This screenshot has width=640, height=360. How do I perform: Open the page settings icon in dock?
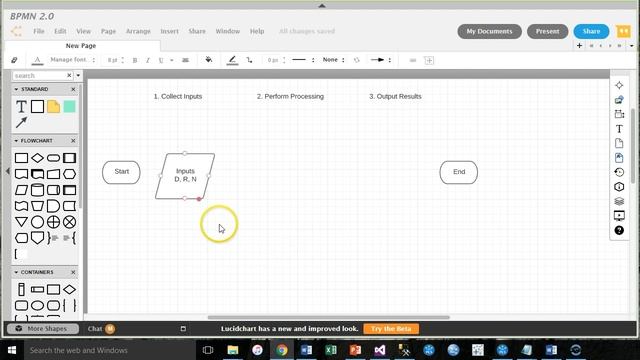tap(619, 143)
